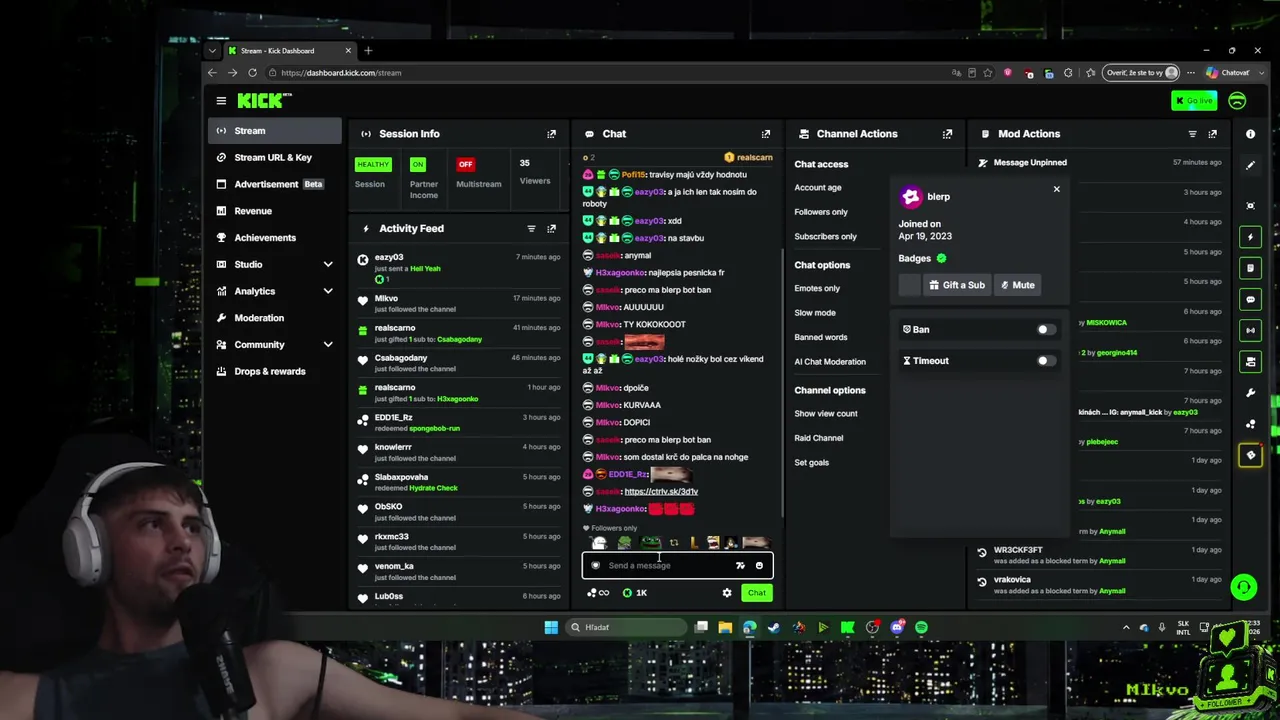Open Discord from the taskbar
1280x720 pixels.
[x=897, y=628]
